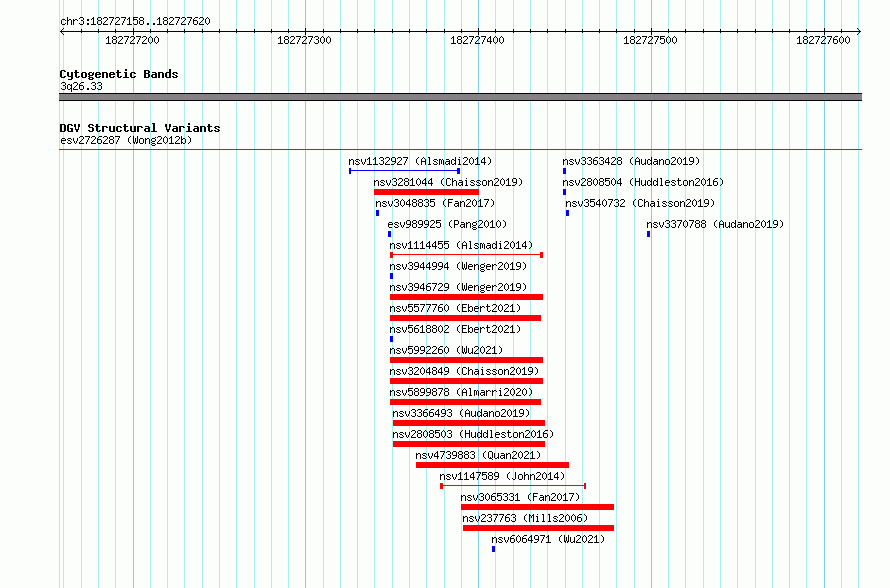Screen dimensions: 890x588
Task: Click the red bar under nsv3366493
Action: [x=469, y=423]
